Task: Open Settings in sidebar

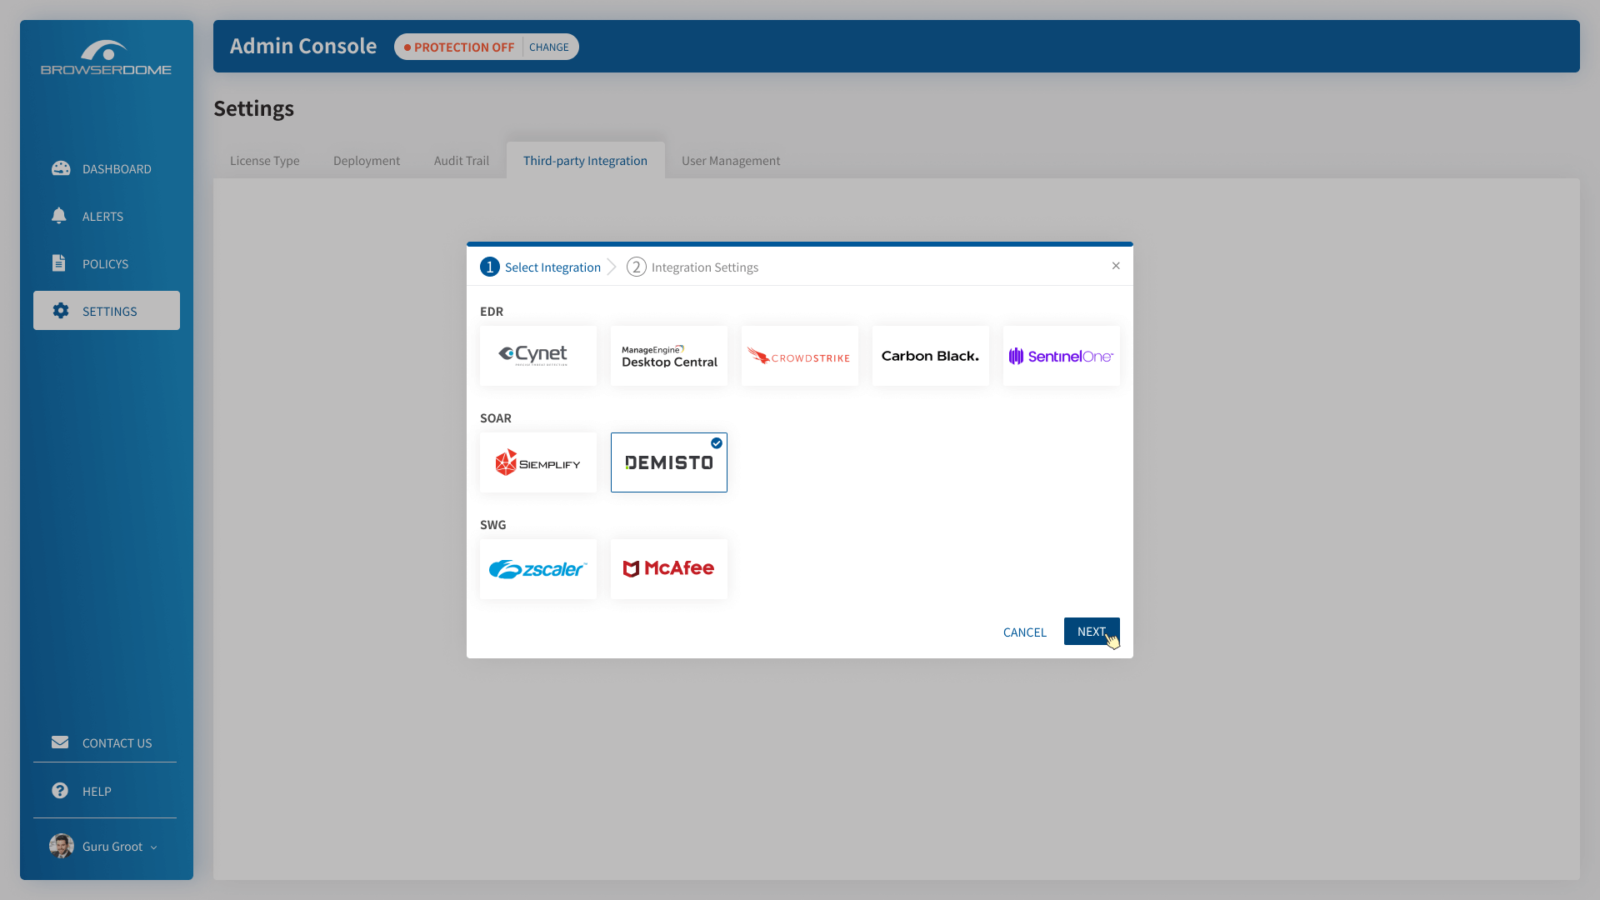Action: coord(106,311)
